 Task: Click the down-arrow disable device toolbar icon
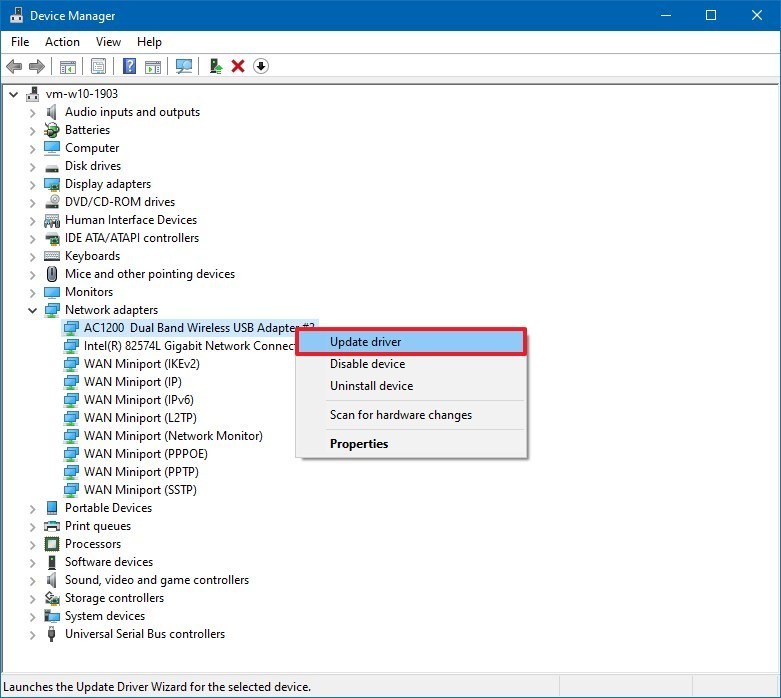coord(261,66)
